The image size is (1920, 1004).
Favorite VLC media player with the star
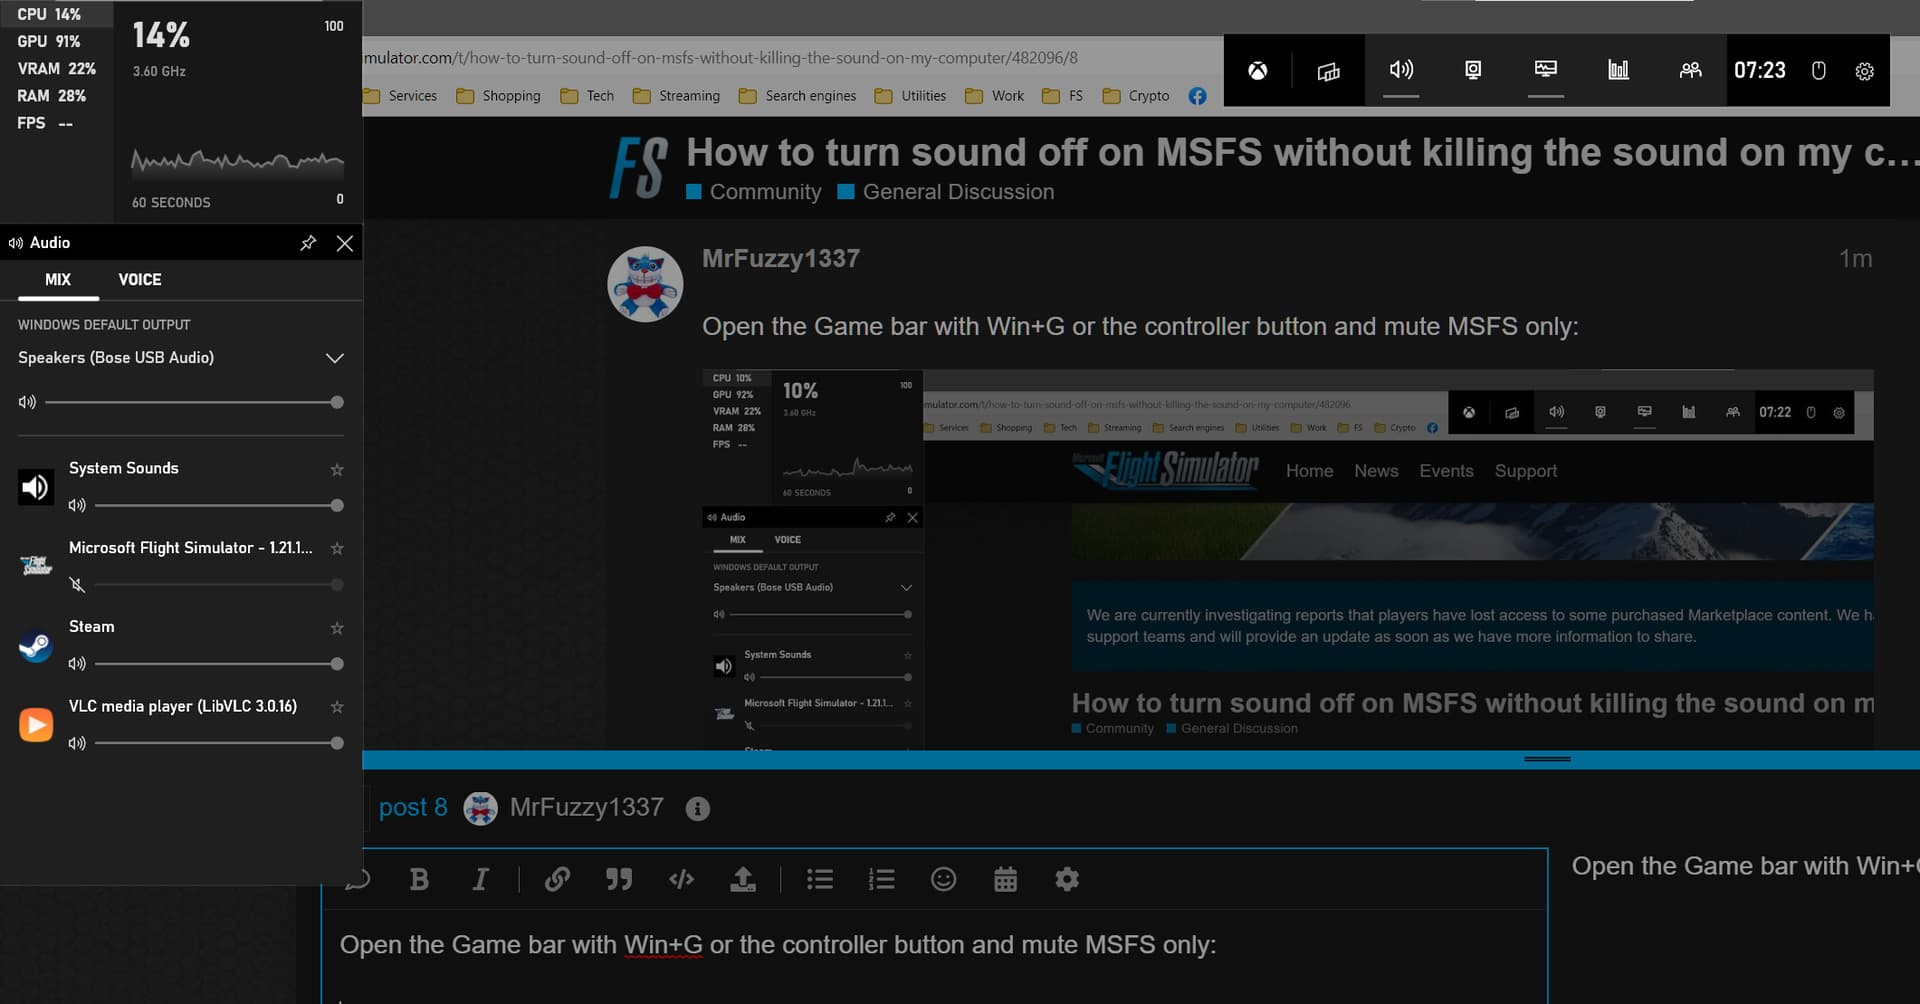coord(337,707)
